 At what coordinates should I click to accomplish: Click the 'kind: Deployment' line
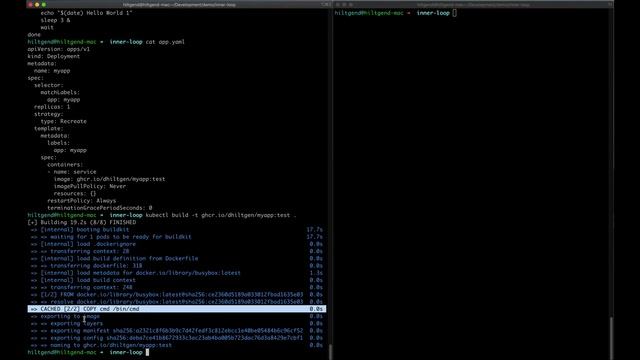53,56
